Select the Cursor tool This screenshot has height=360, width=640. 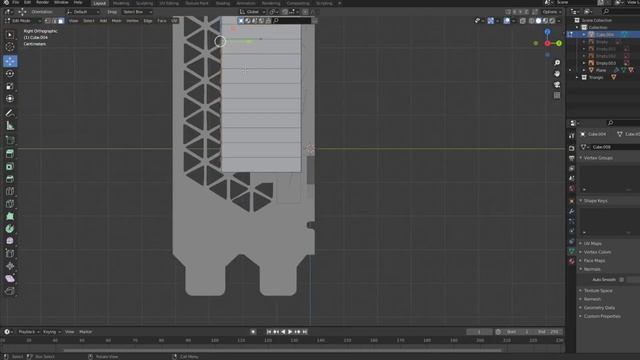coord(10,47)
